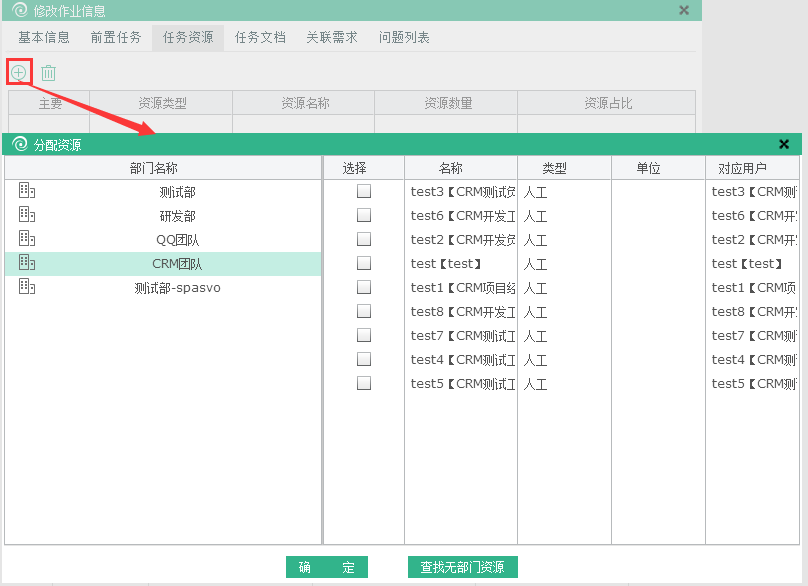Choose the 测试部-spasvo department row
Screen dimensions: 808x586
pos(177,287)
